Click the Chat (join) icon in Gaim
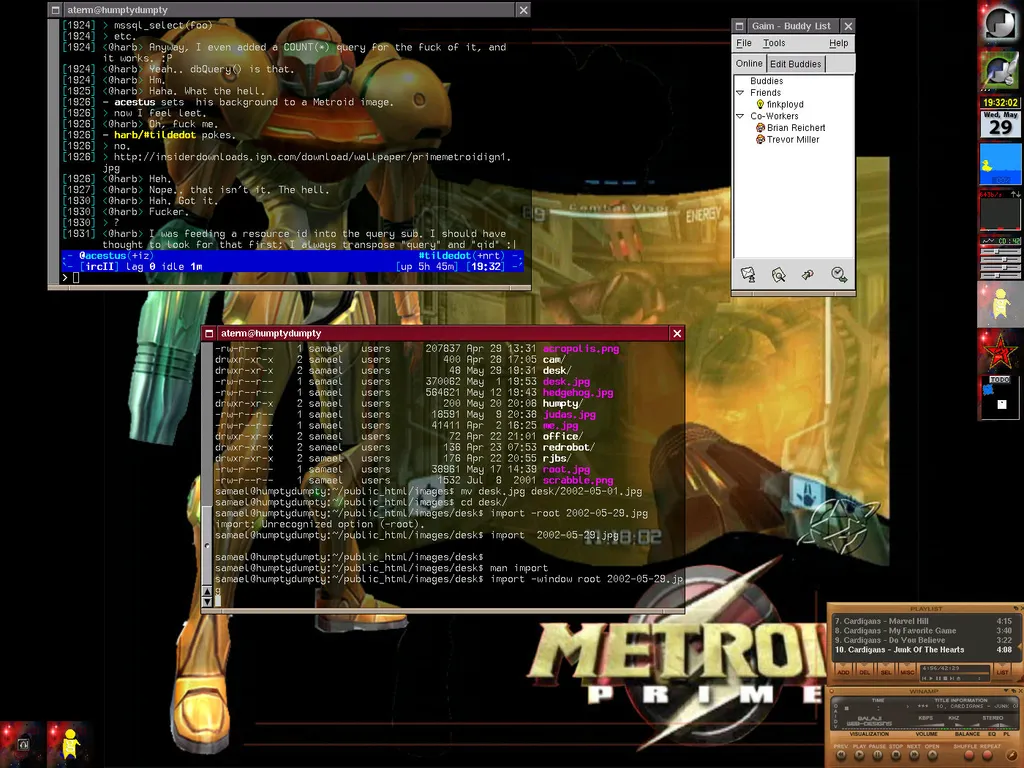 (x=808, y=275)
